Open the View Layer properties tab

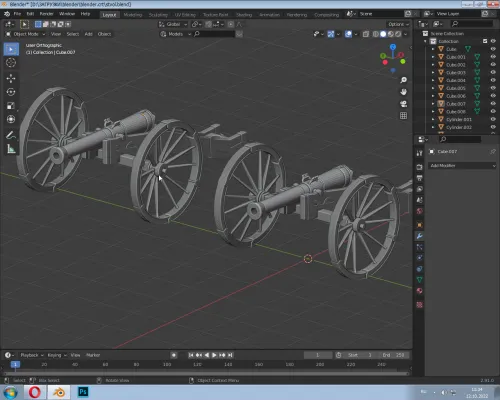click(x=419, y=189)
